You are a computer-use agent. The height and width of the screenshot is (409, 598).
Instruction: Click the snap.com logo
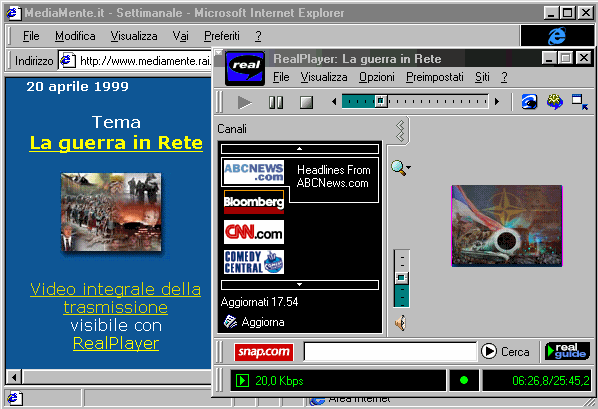click(x=264, y=352)
